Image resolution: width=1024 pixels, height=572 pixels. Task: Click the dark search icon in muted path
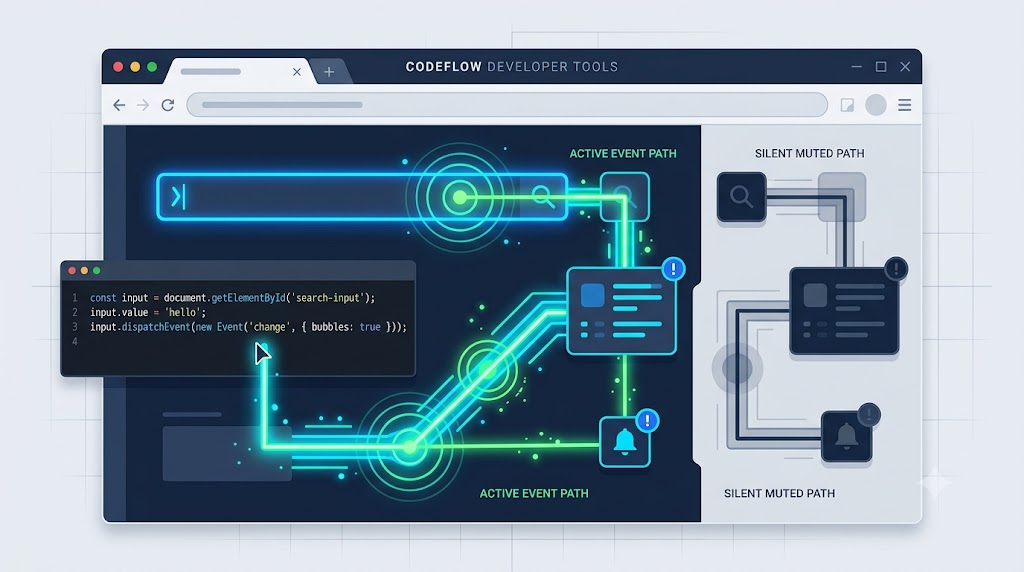point(741,197)
